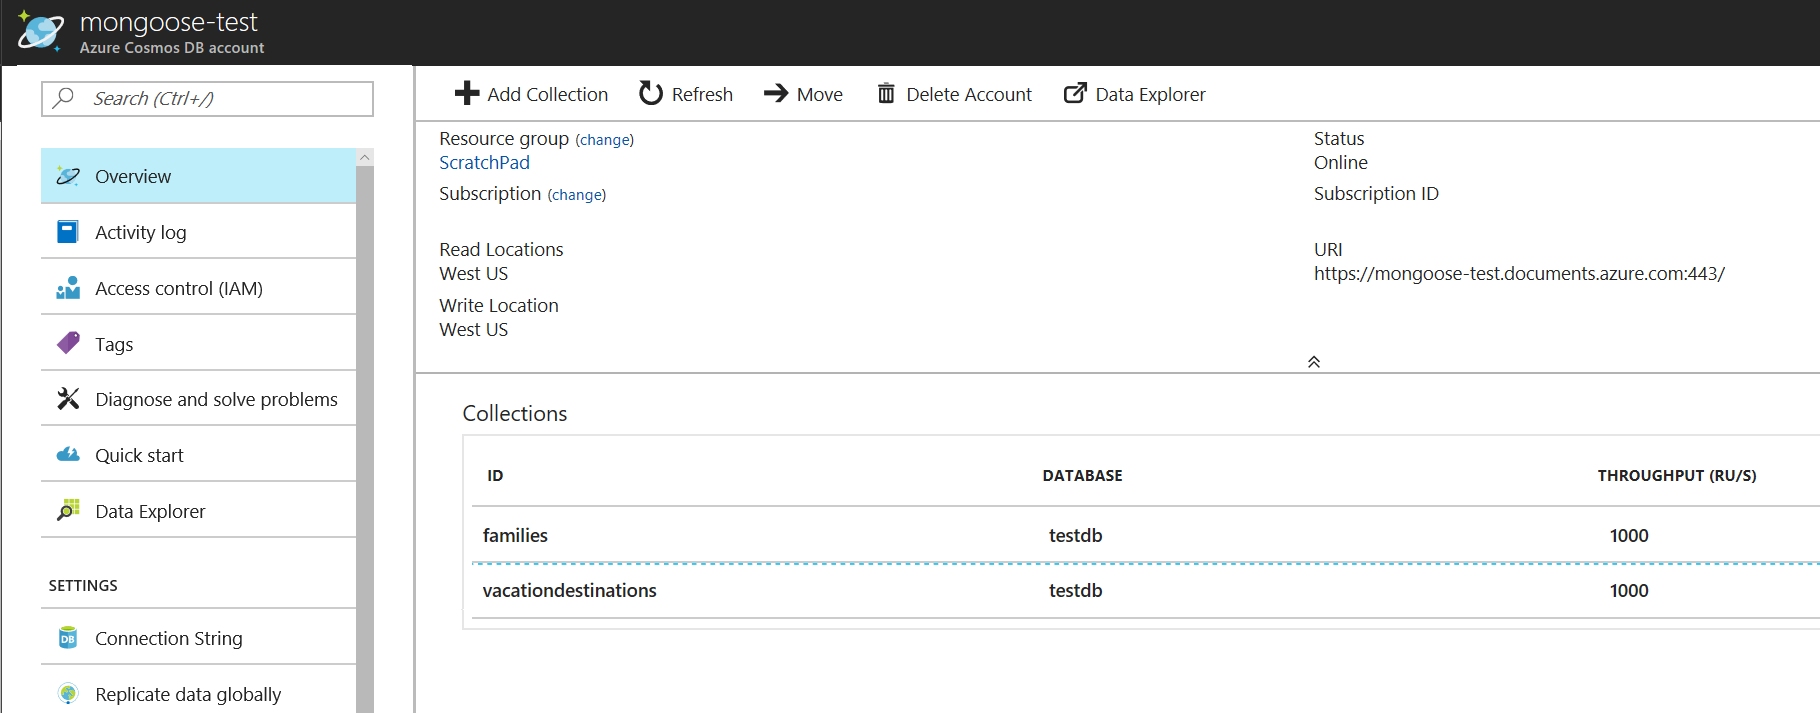Click change link next to Subscription
This screenshot has width=1820, height=713.
(577, 195)
